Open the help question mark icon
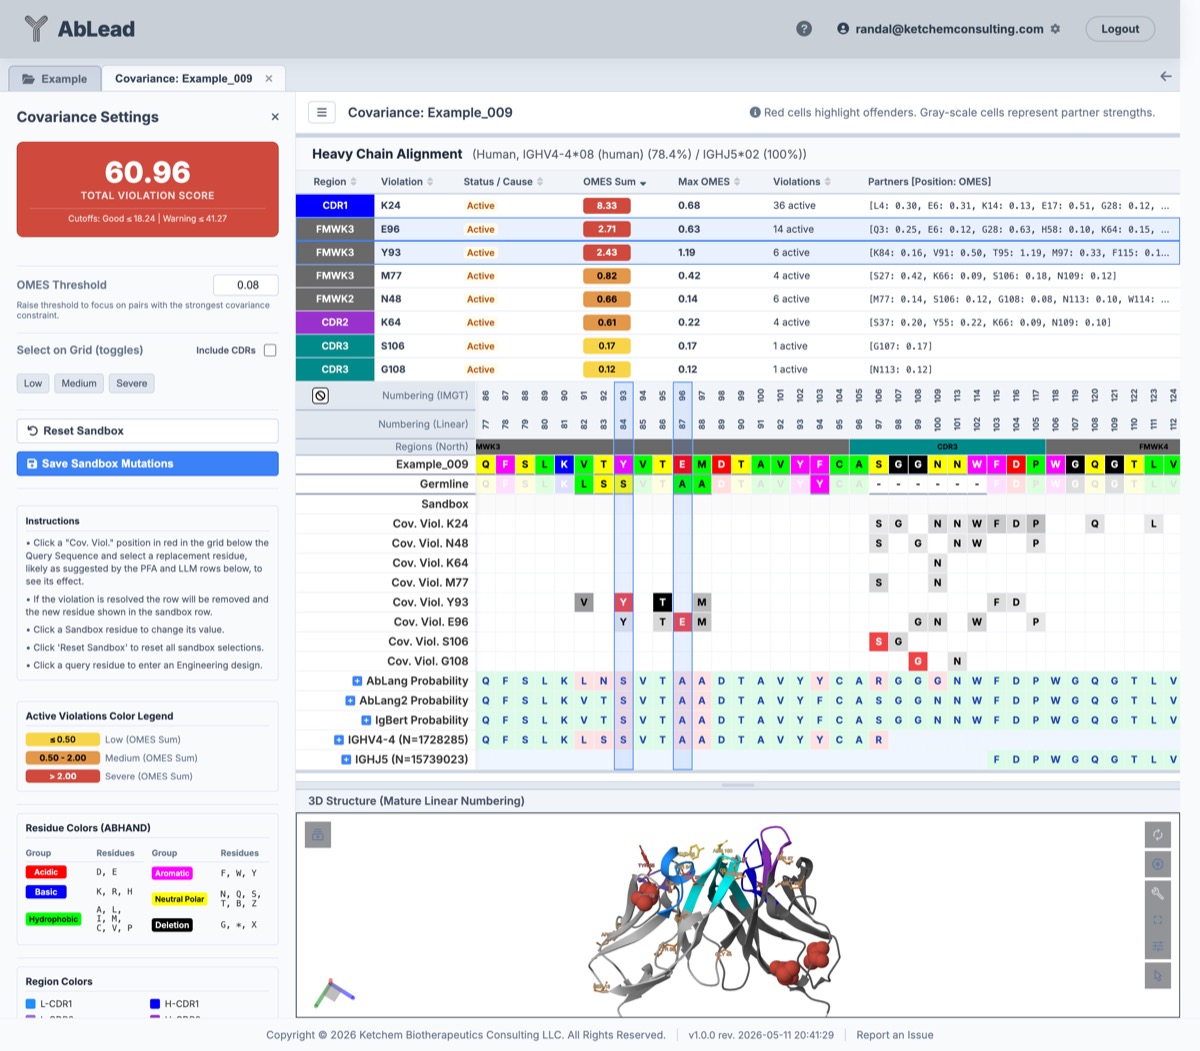 pyautogui.click(x=803, y=29)
